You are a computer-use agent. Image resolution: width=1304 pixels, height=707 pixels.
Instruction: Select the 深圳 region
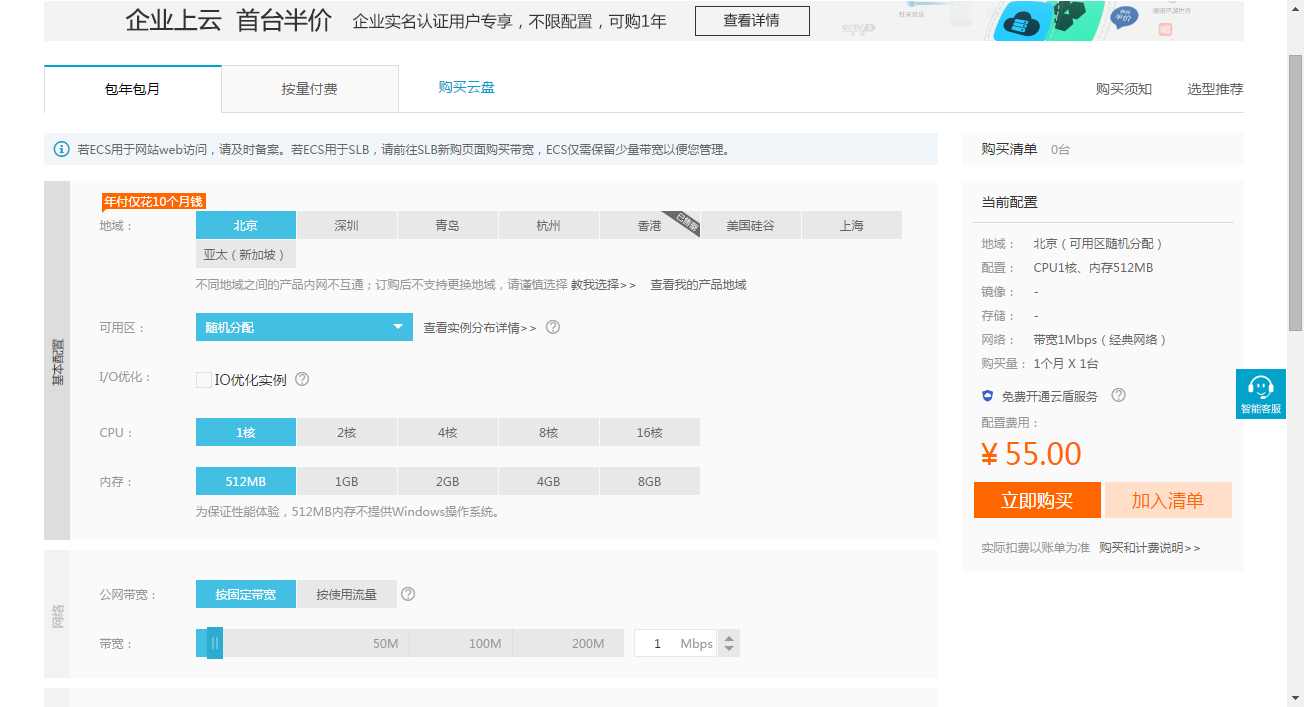347,225
